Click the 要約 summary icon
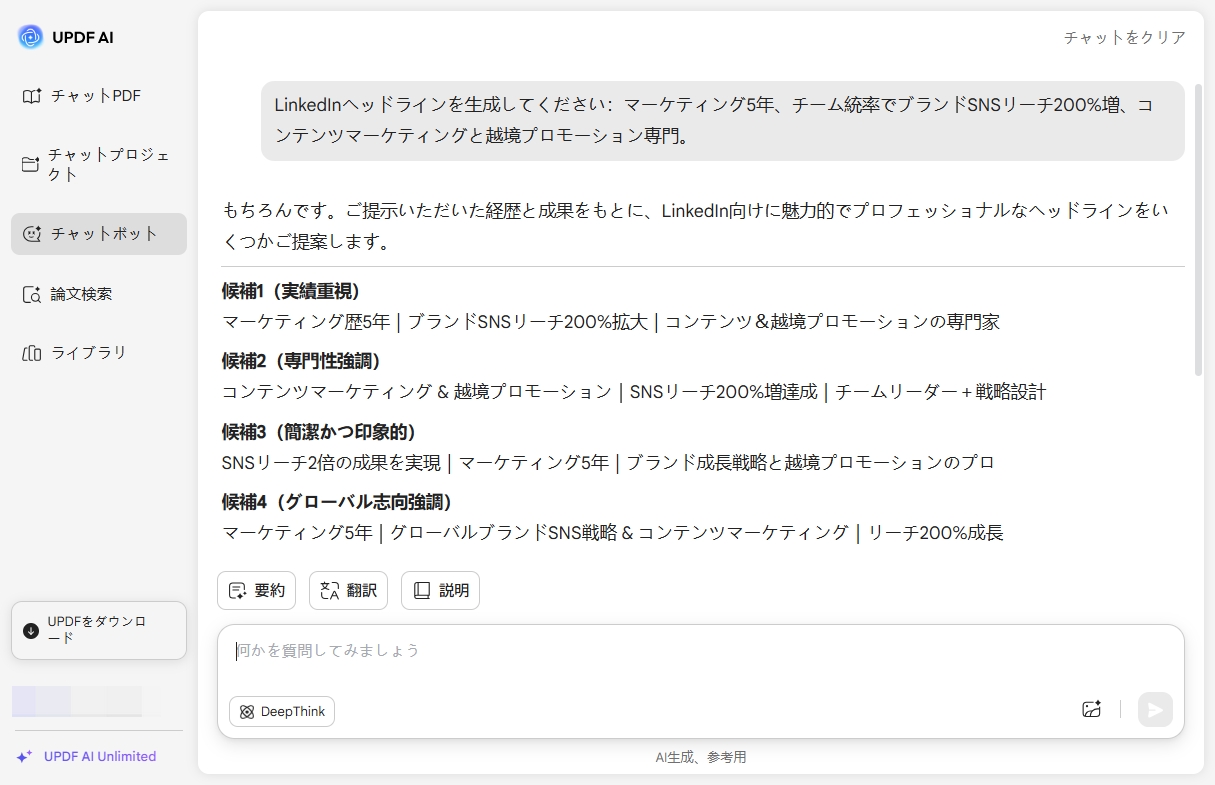 click(237, 591)
